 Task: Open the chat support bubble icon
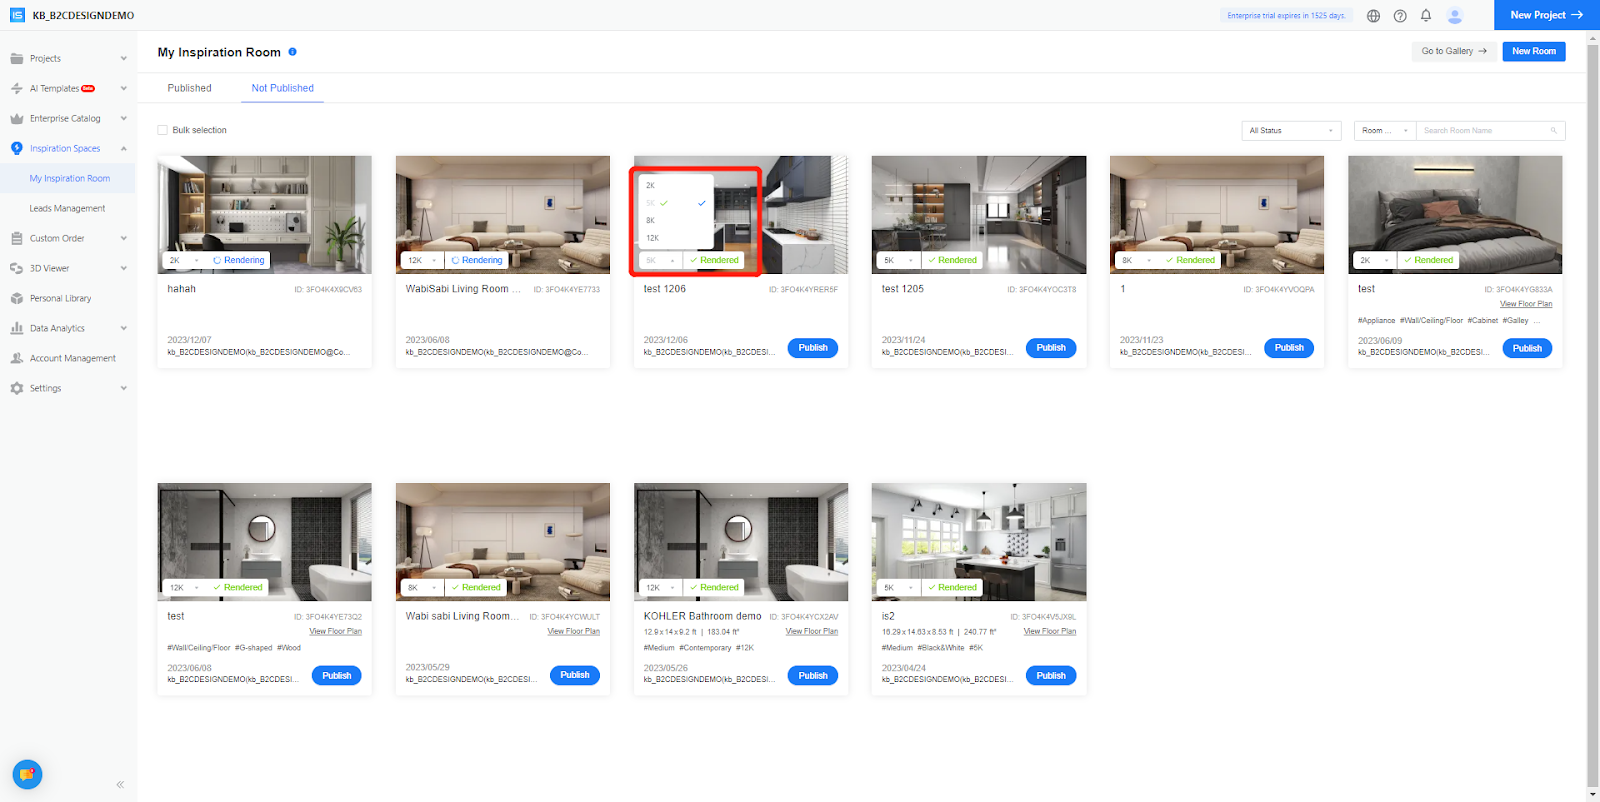pos(27,774)
